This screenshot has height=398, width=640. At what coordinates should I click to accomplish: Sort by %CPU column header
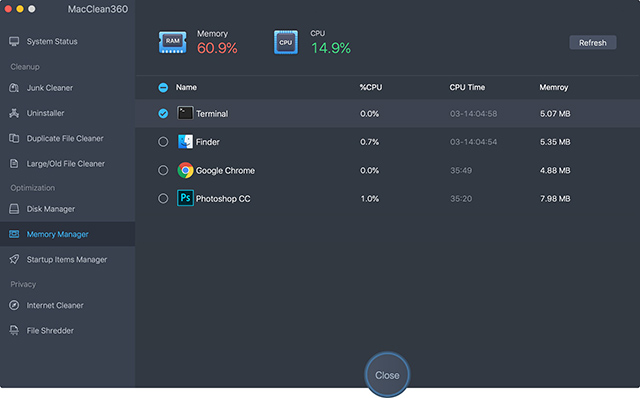coord(371,87)
